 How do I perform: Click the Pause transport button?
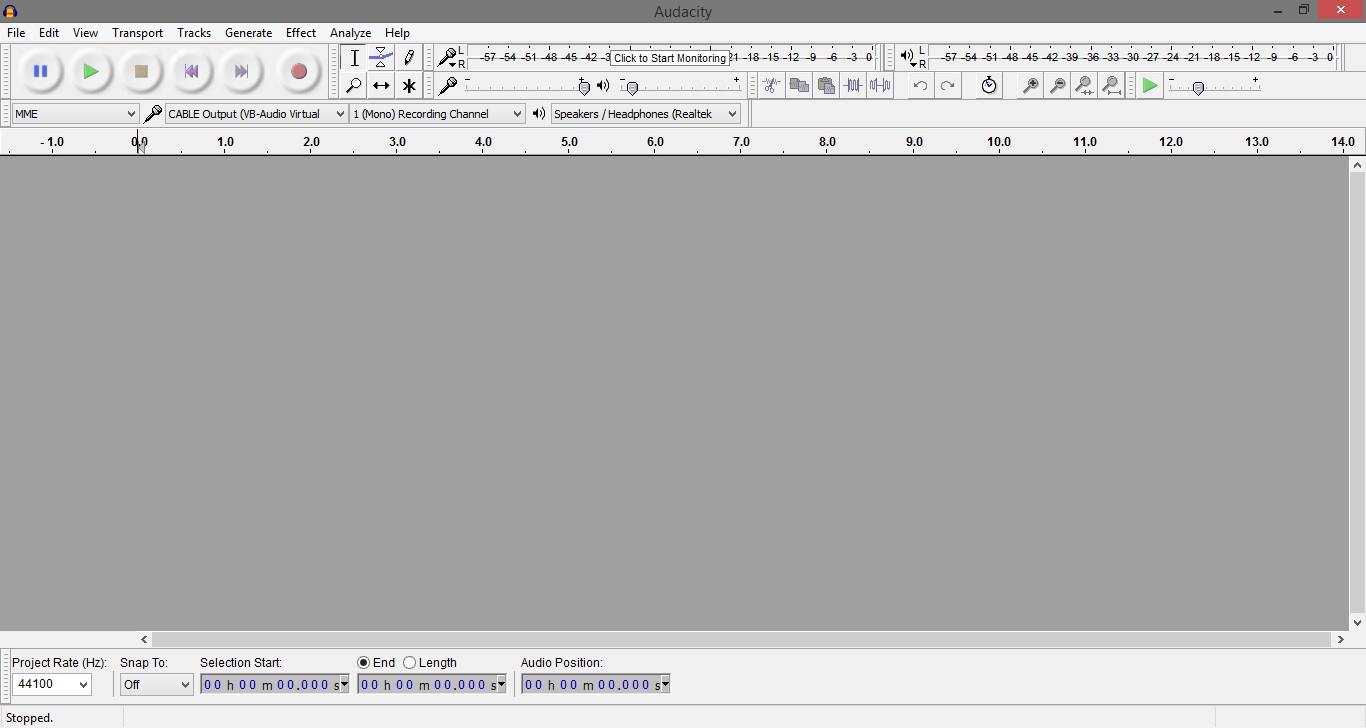(41, 72)
